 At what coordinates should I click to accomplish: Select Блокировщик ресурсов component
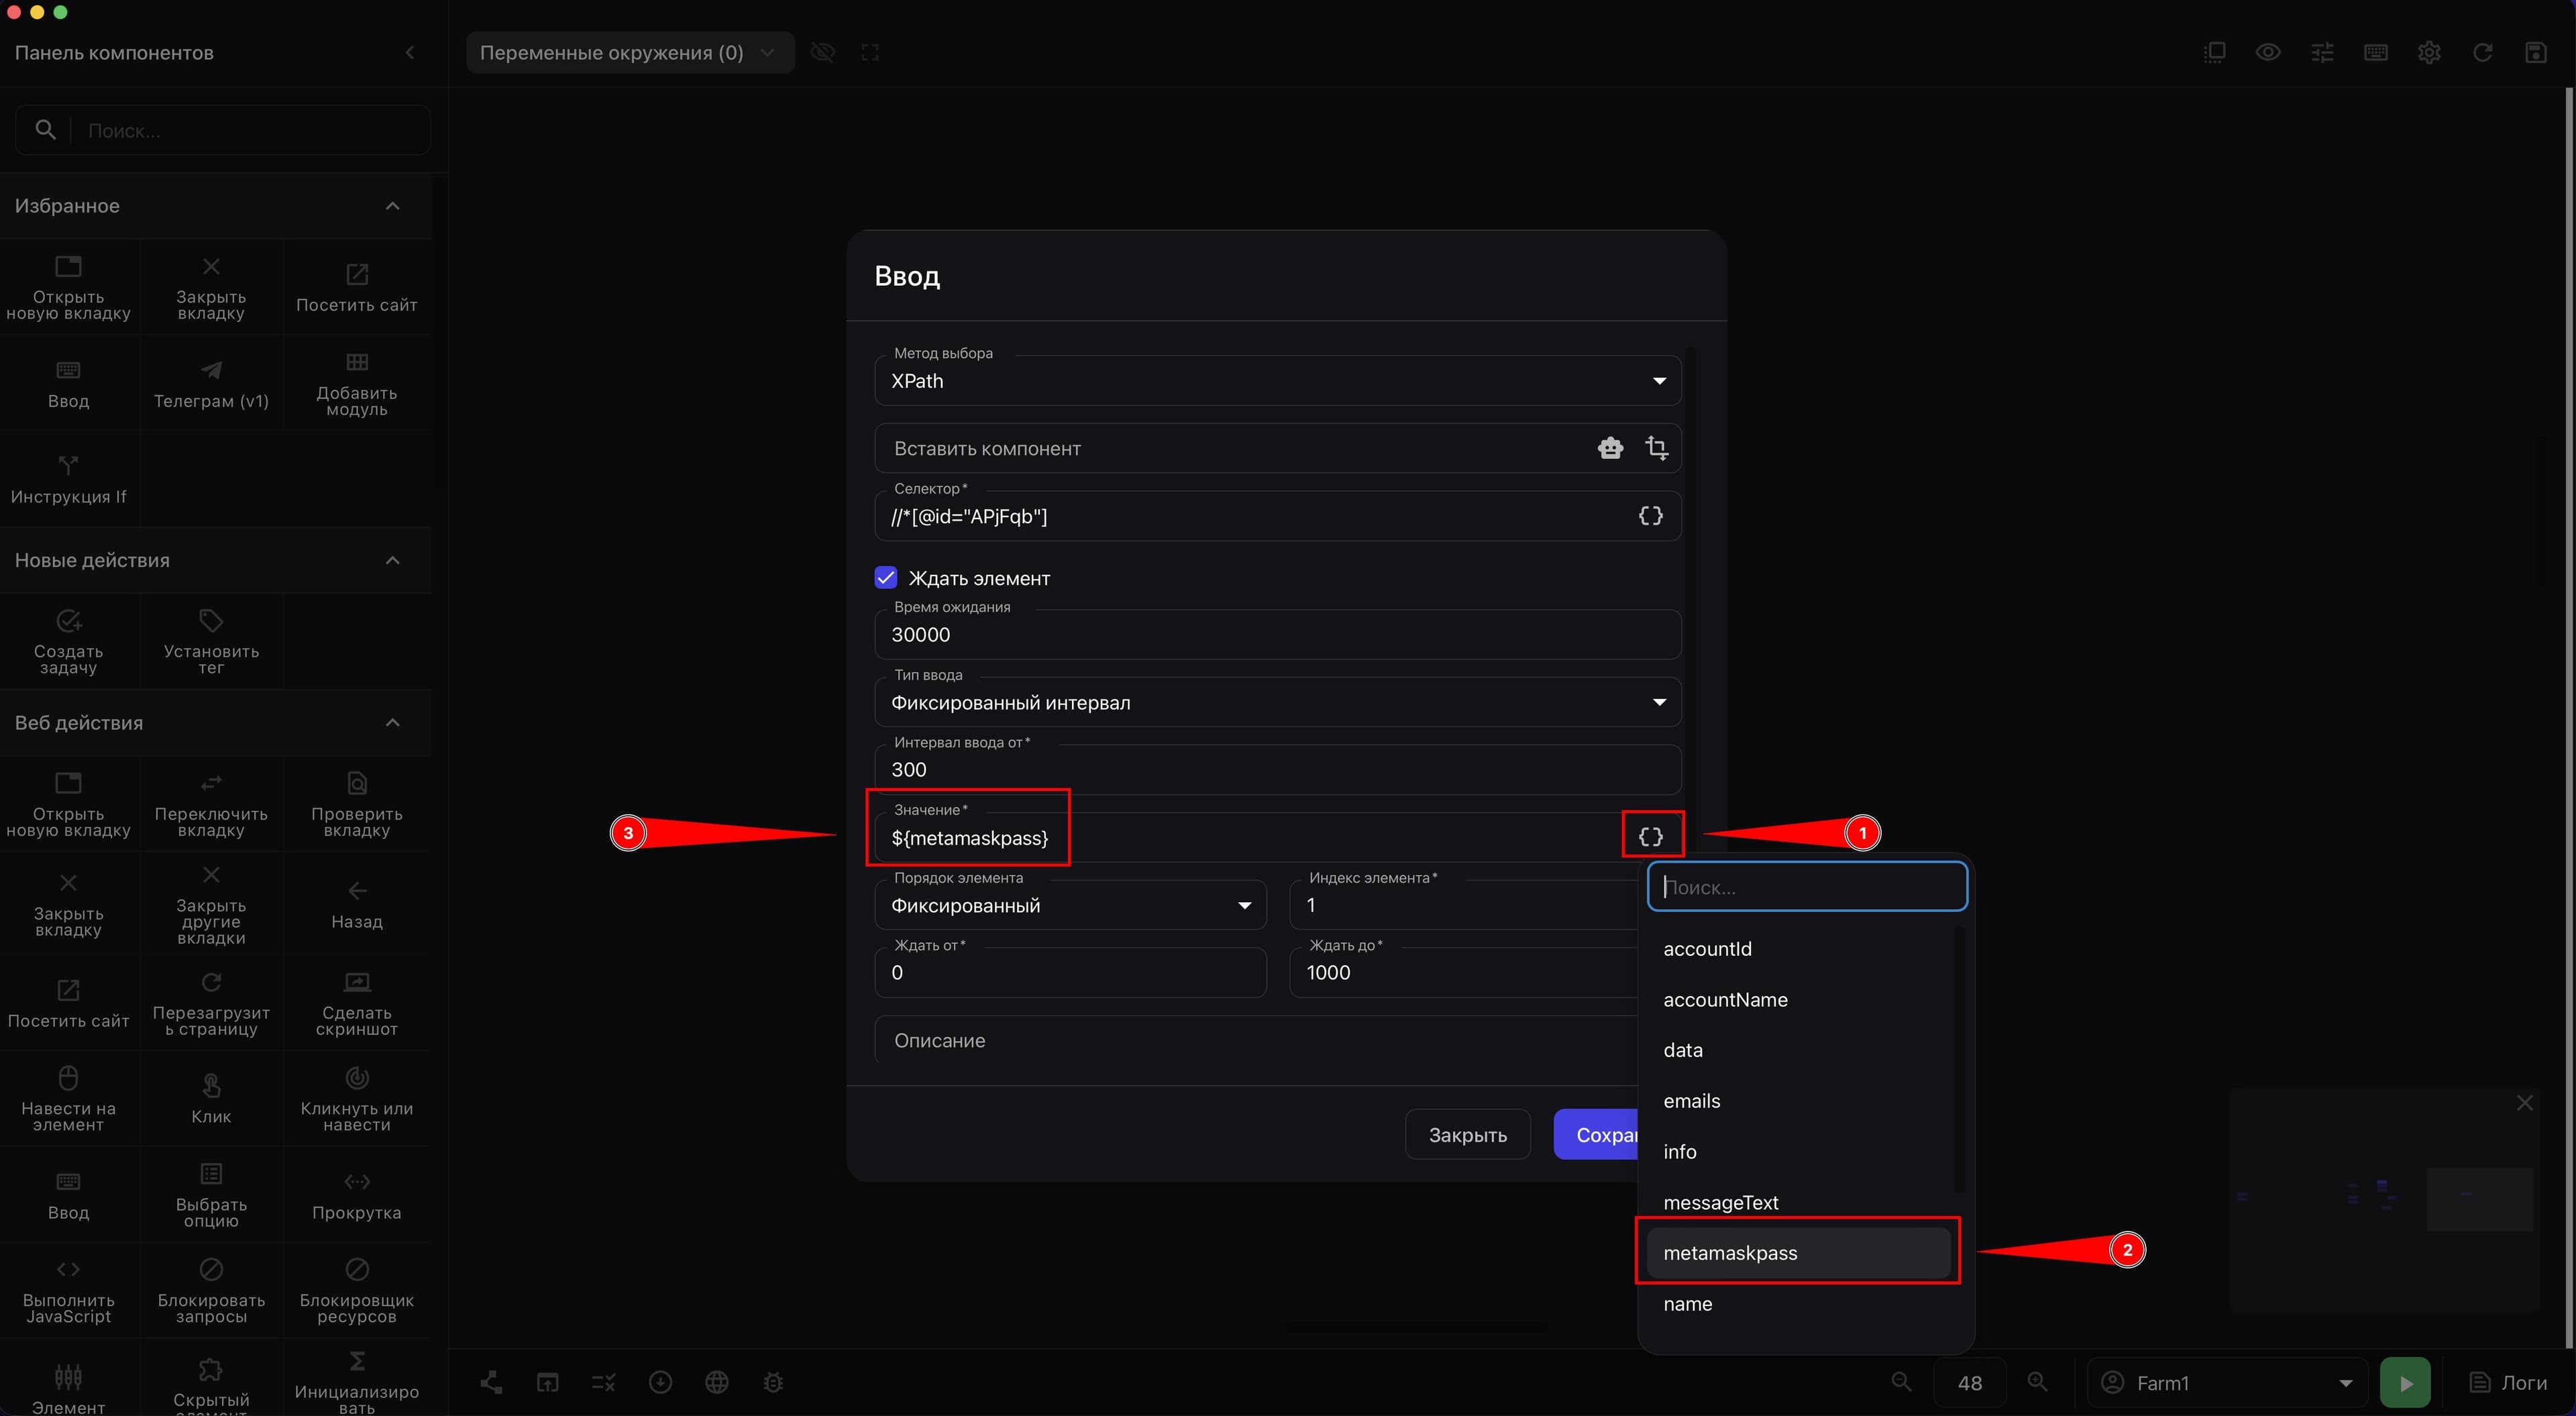(357, 1291)
